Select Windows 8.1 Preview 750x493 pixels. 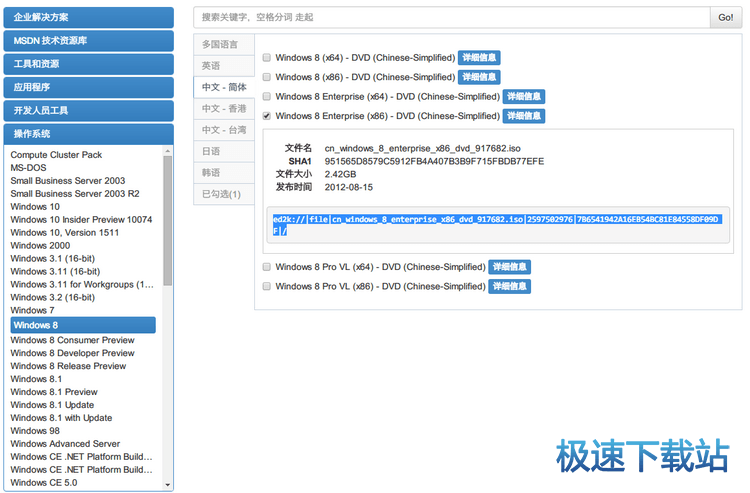(x=54, y=392)
